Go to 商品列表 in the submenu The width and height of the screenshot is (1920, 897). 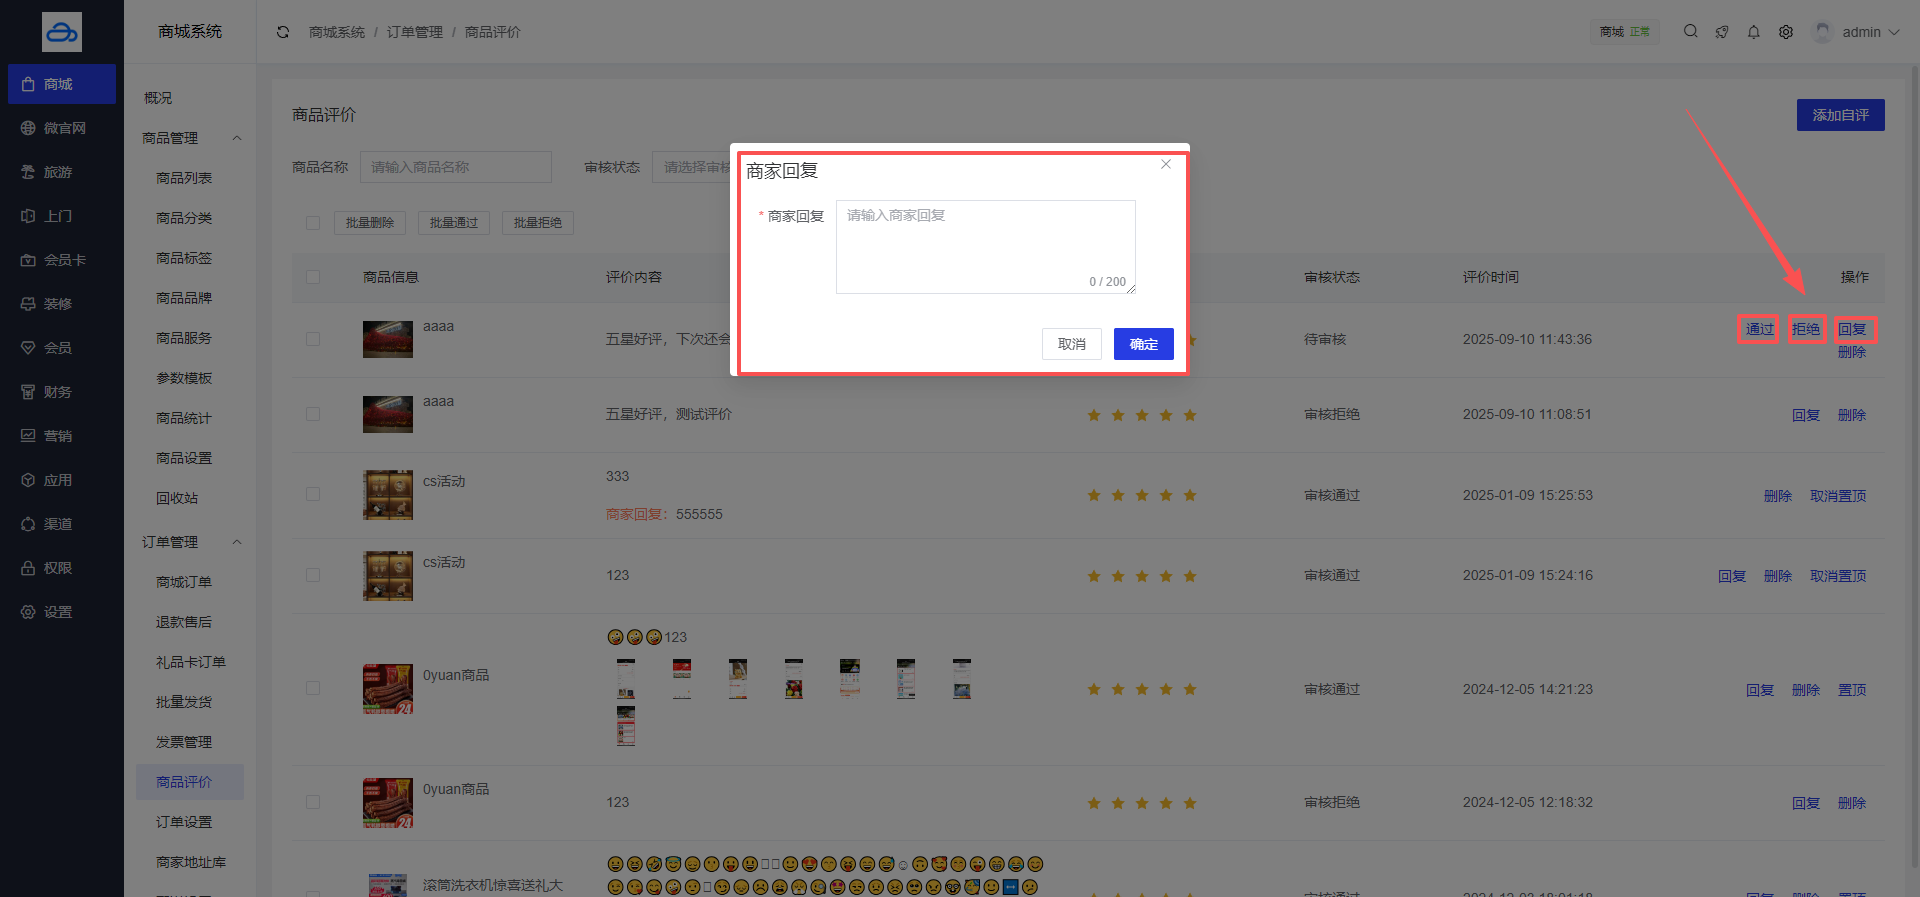pyautogui.click(x=184, y=178)
